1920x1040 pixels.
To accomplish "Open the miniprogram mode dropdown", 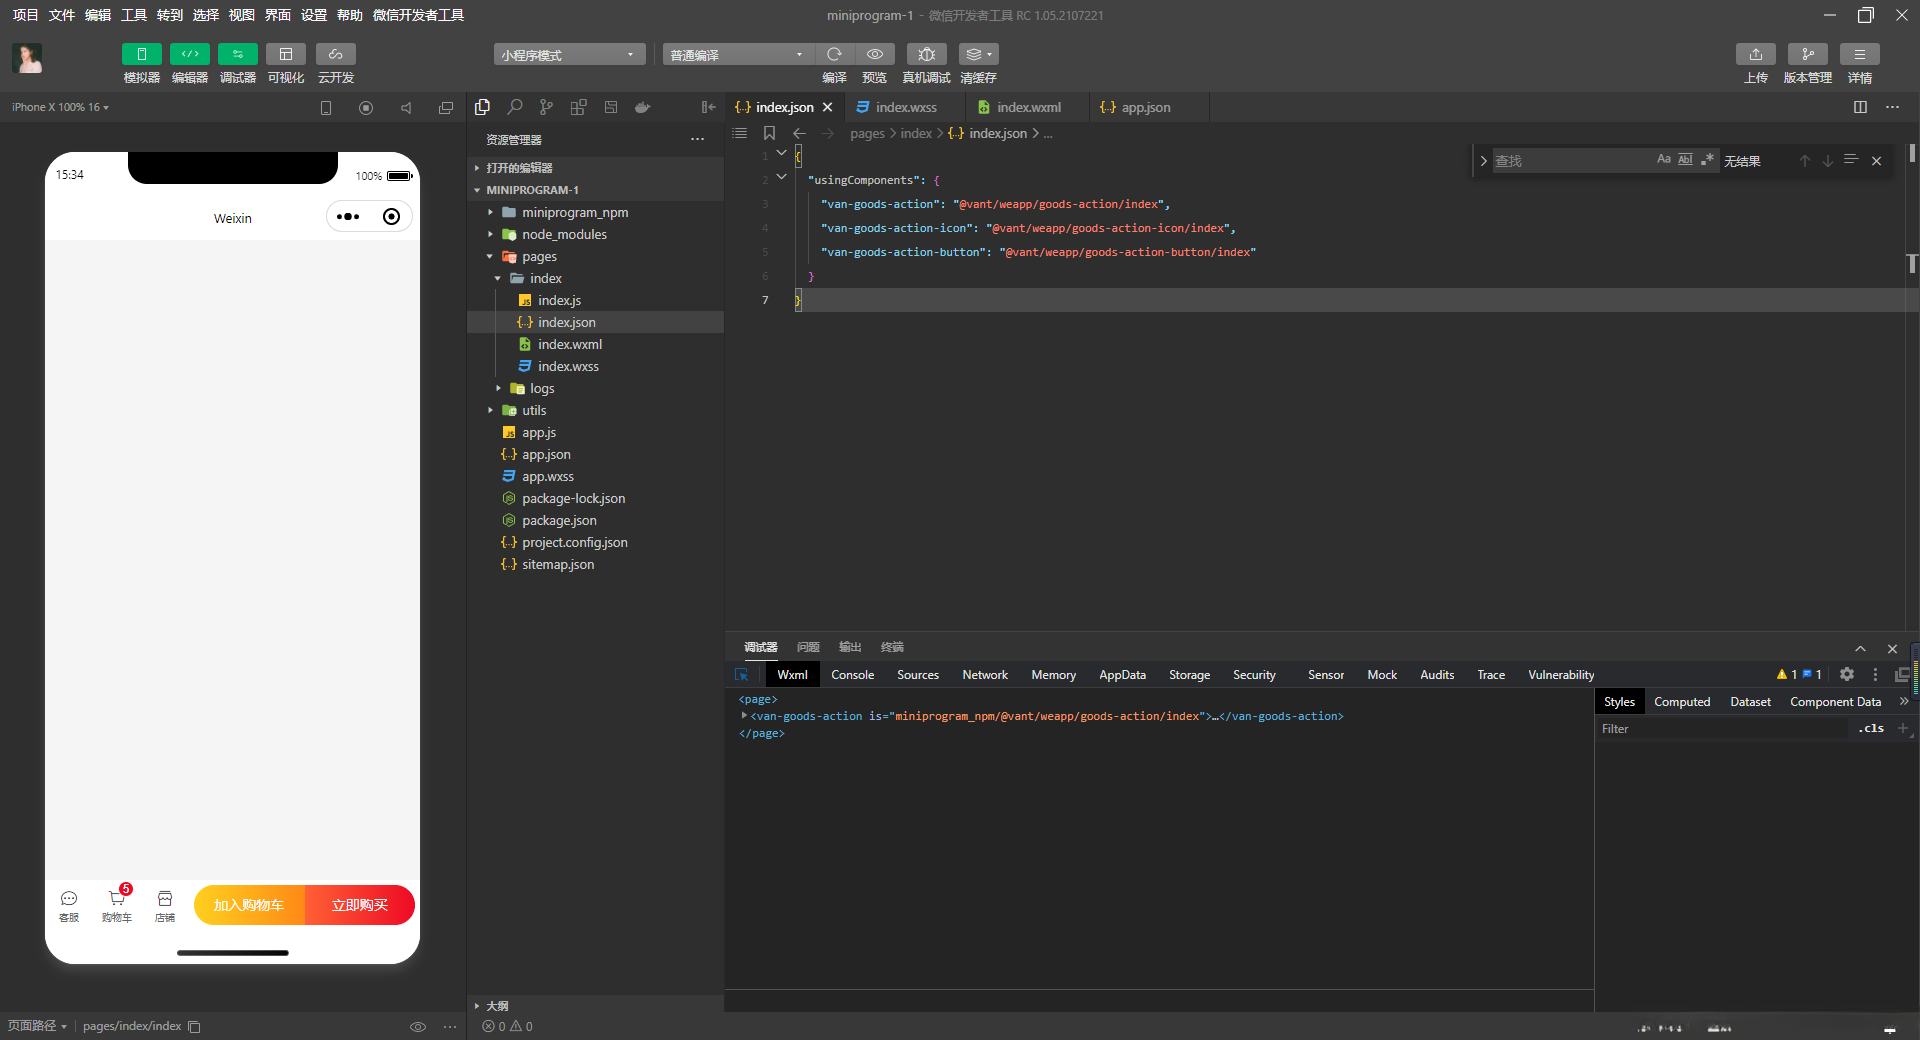I will (x=568, y=55).
